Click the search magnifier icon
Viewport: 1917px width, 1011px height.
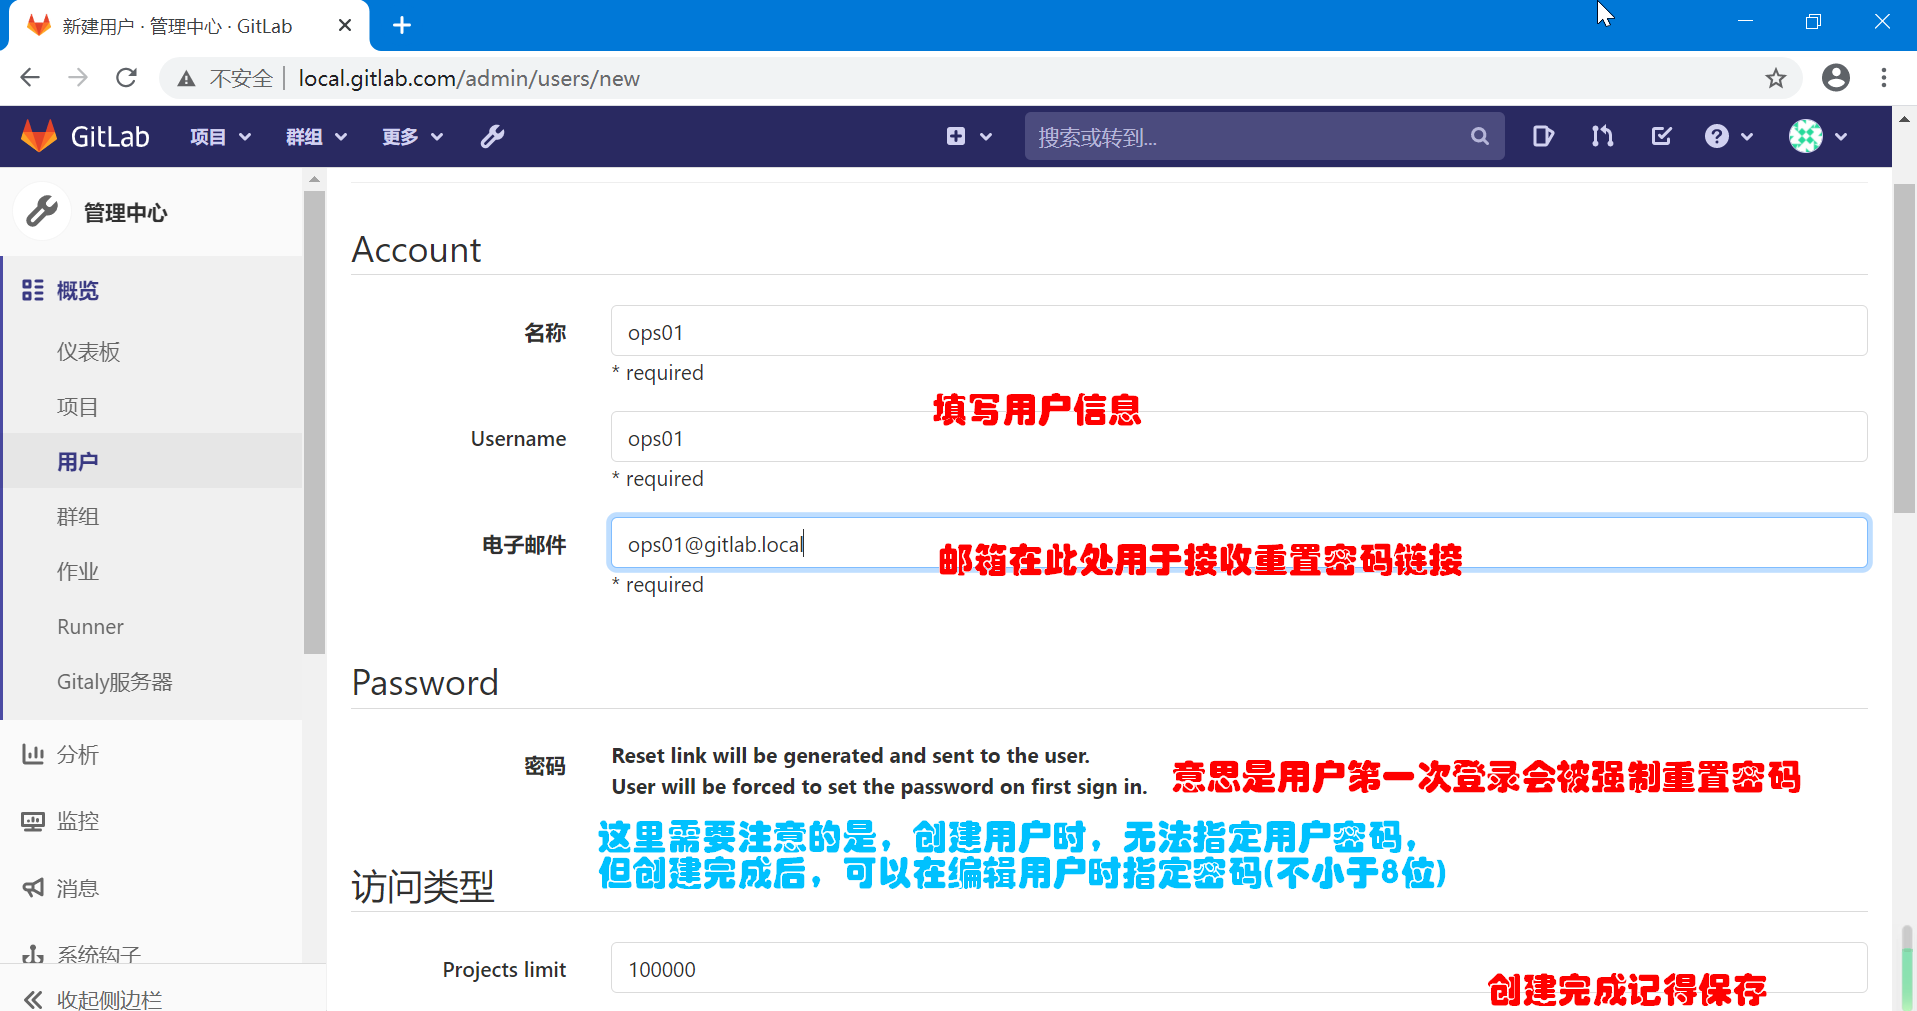pos(1480,136)
